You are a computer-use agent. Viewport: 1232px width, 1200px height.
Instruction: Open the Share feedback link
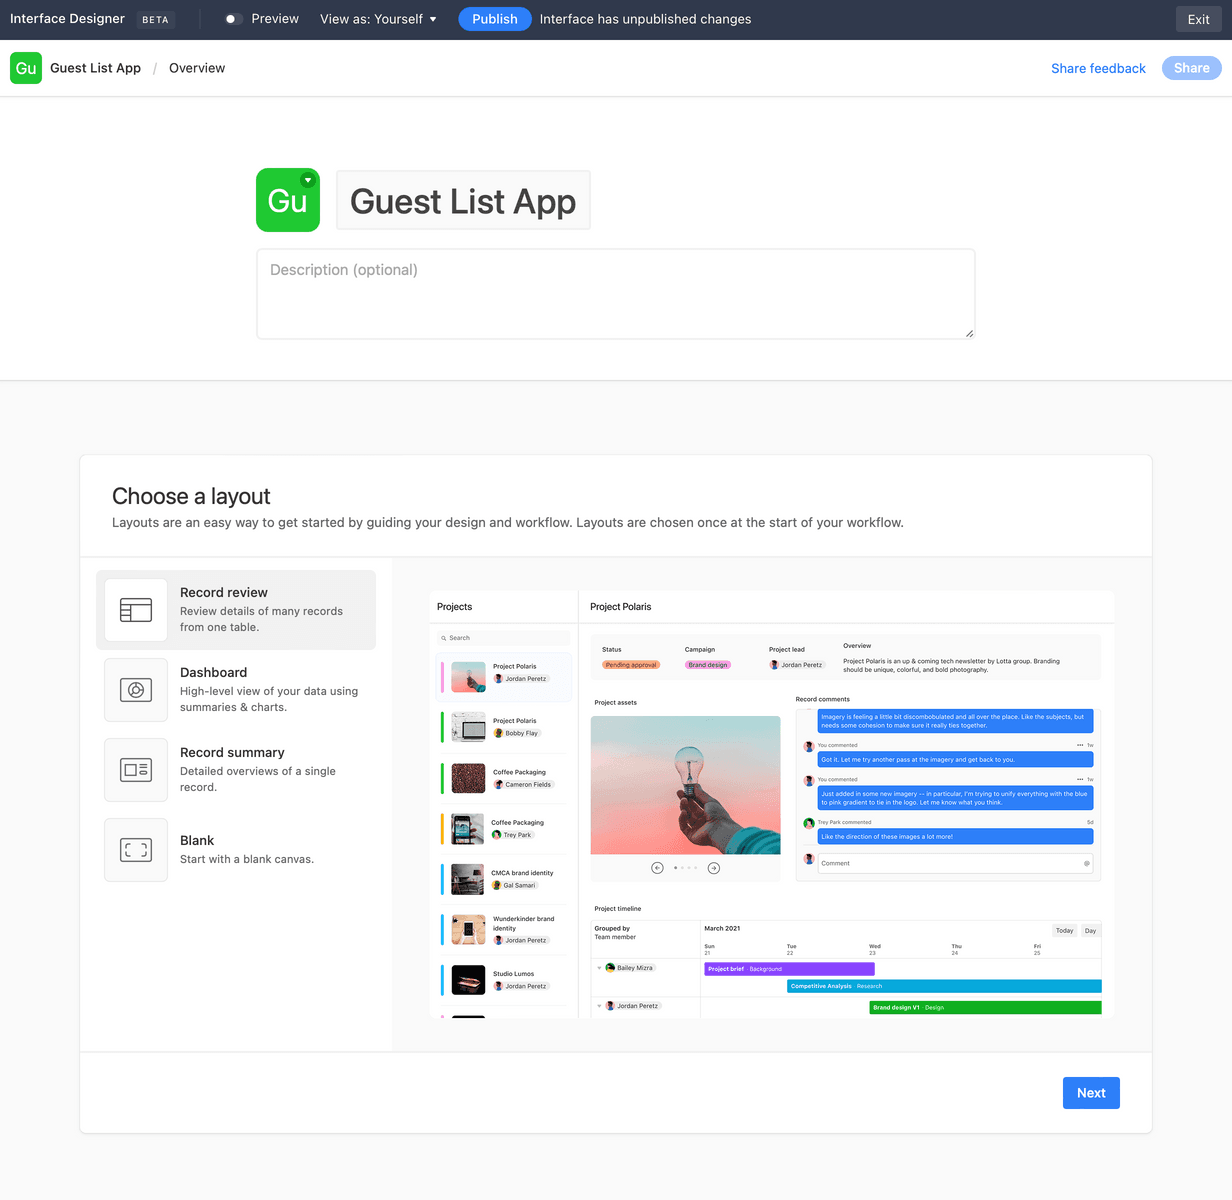click(x=1098, y=68)
